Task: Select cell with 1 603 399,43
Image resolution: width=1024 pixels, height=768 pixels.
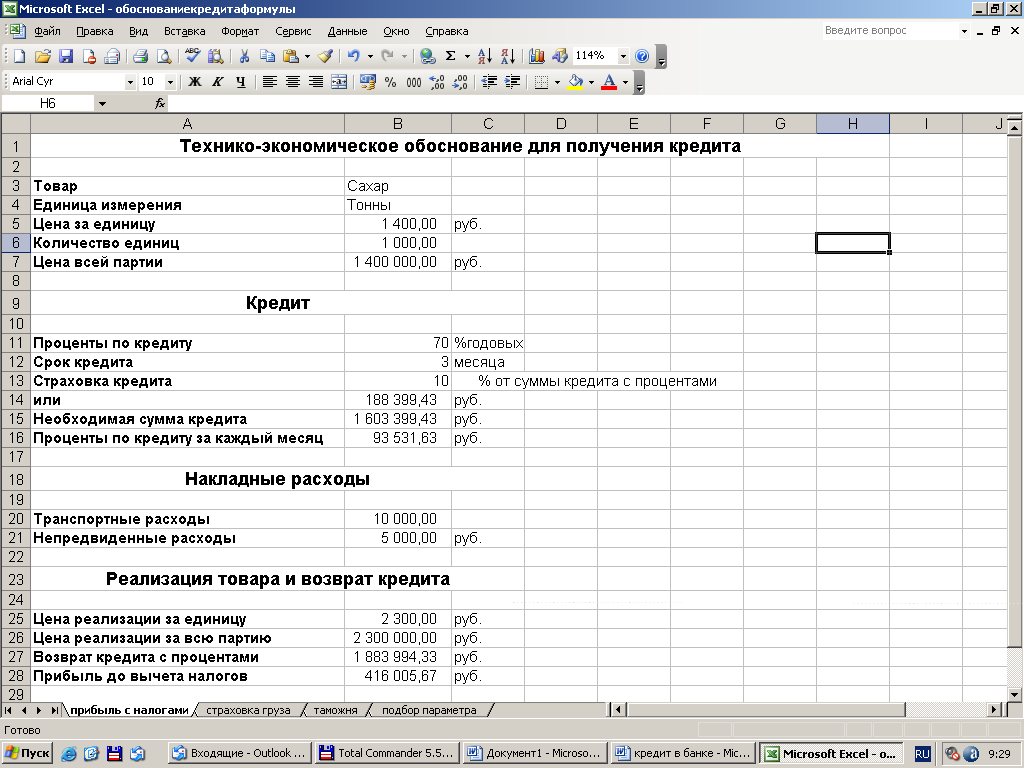Action: tap(398, 419)
